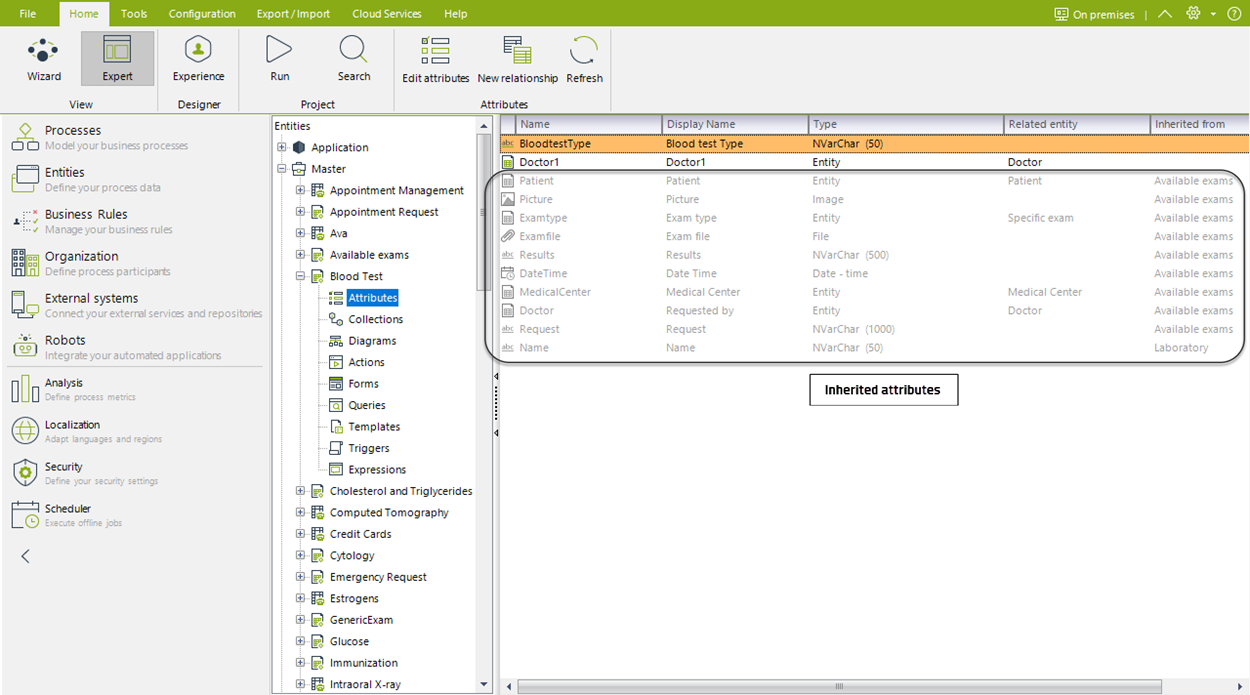Viewport: 1250px width, 695px height.
Task: Open the Configuration tab
Action: coord(202,14)
